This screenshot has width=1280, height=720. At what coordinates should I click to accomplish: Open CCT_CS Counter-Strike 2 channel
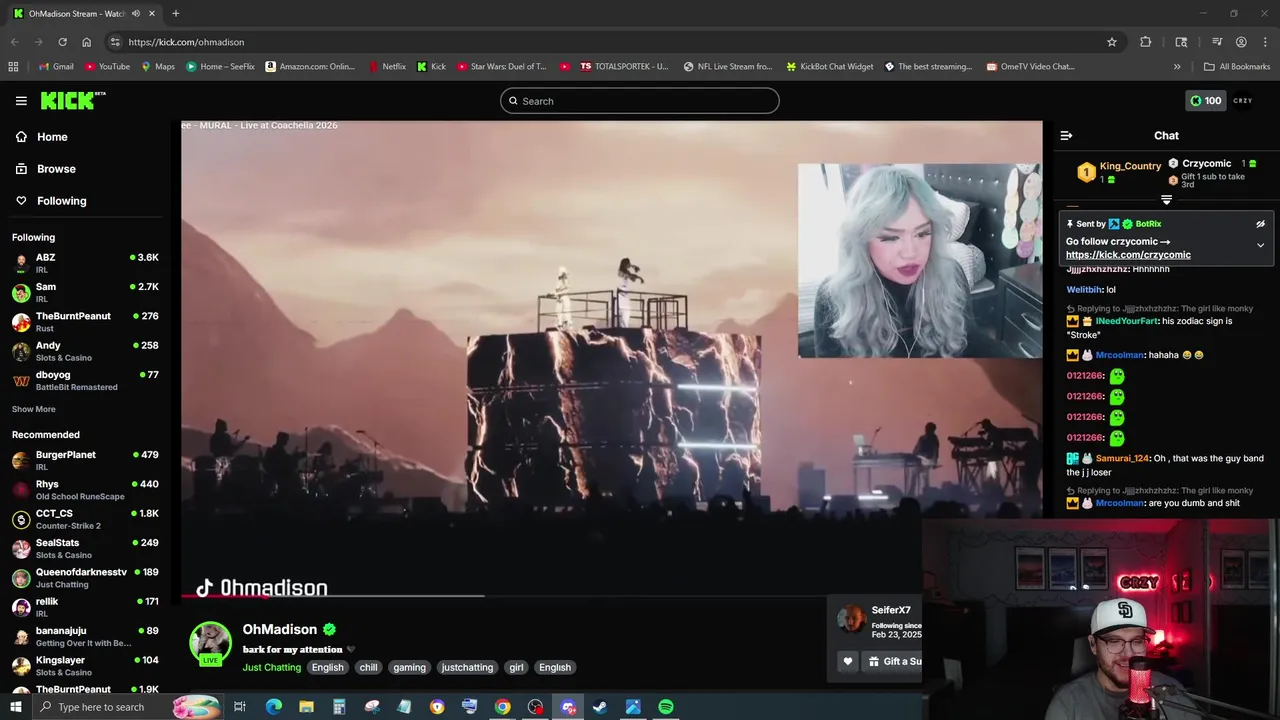pos(85,519)
